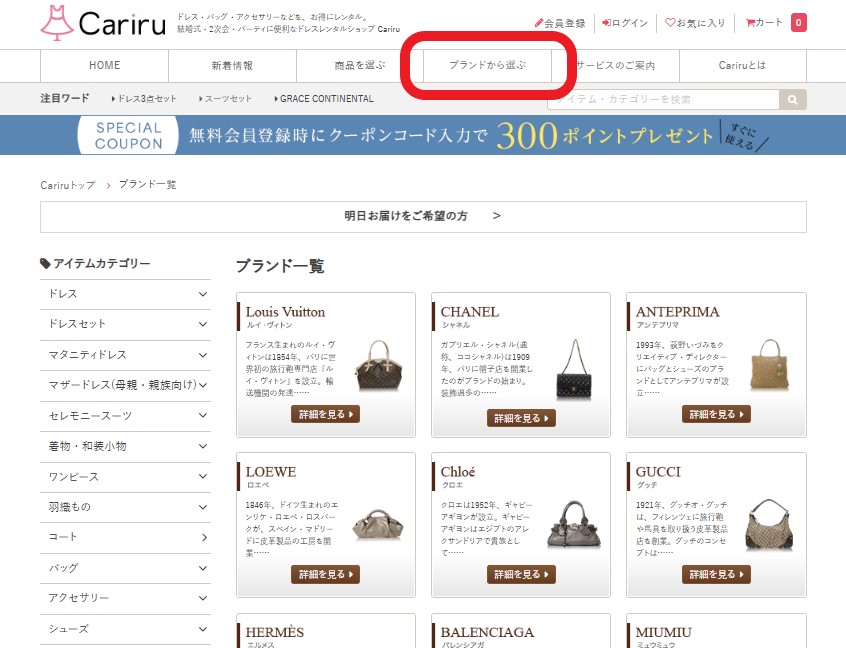The image size is (846, 648).
Task: Open member registration pencil link
Action: (x=560, y=23)
